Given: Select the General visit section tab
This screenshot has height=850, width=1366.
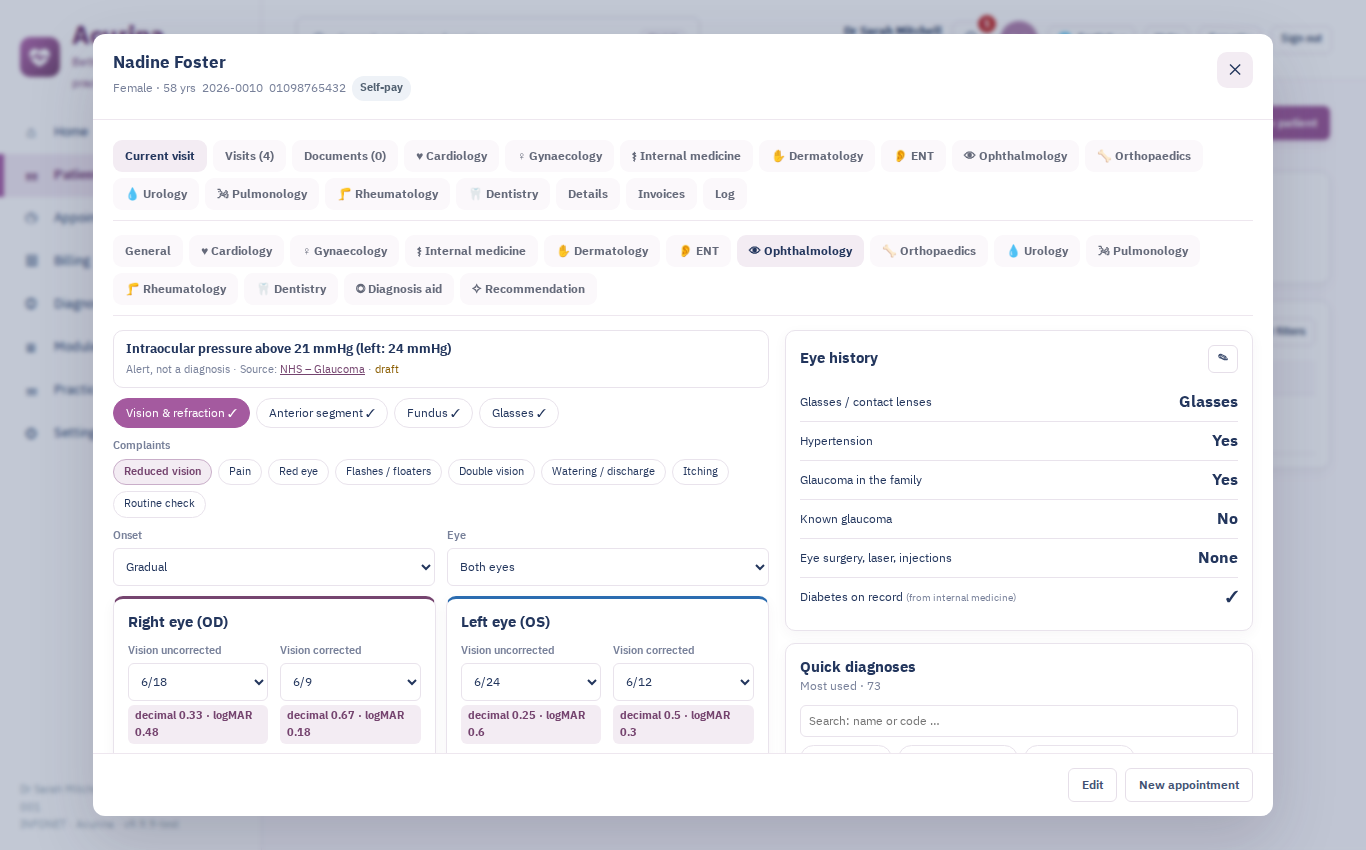Looking at the screenshot, I should (x=148, y=251).
